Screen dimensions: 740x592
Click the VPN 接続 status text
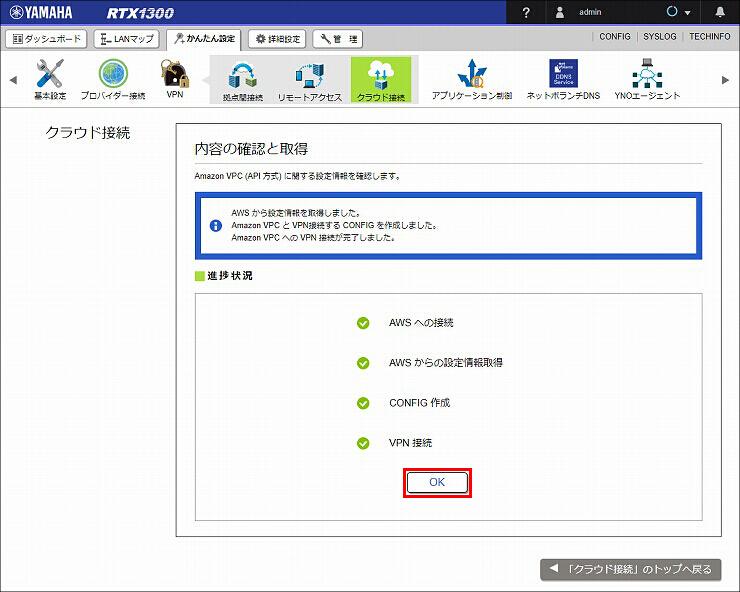tap(410, 443)
